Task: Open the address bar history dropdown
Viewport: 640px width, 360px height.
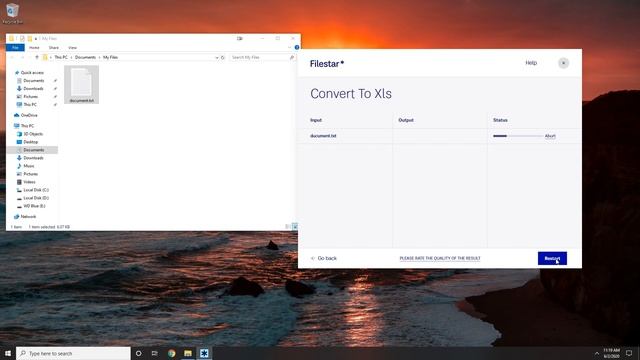Action: 217,58
